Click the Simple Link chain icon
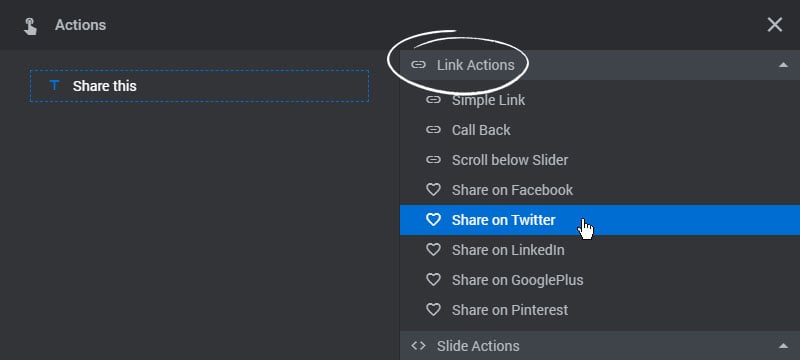Image resolution: width=800 pixels, height=360 pixels. (x=433, y=100)
